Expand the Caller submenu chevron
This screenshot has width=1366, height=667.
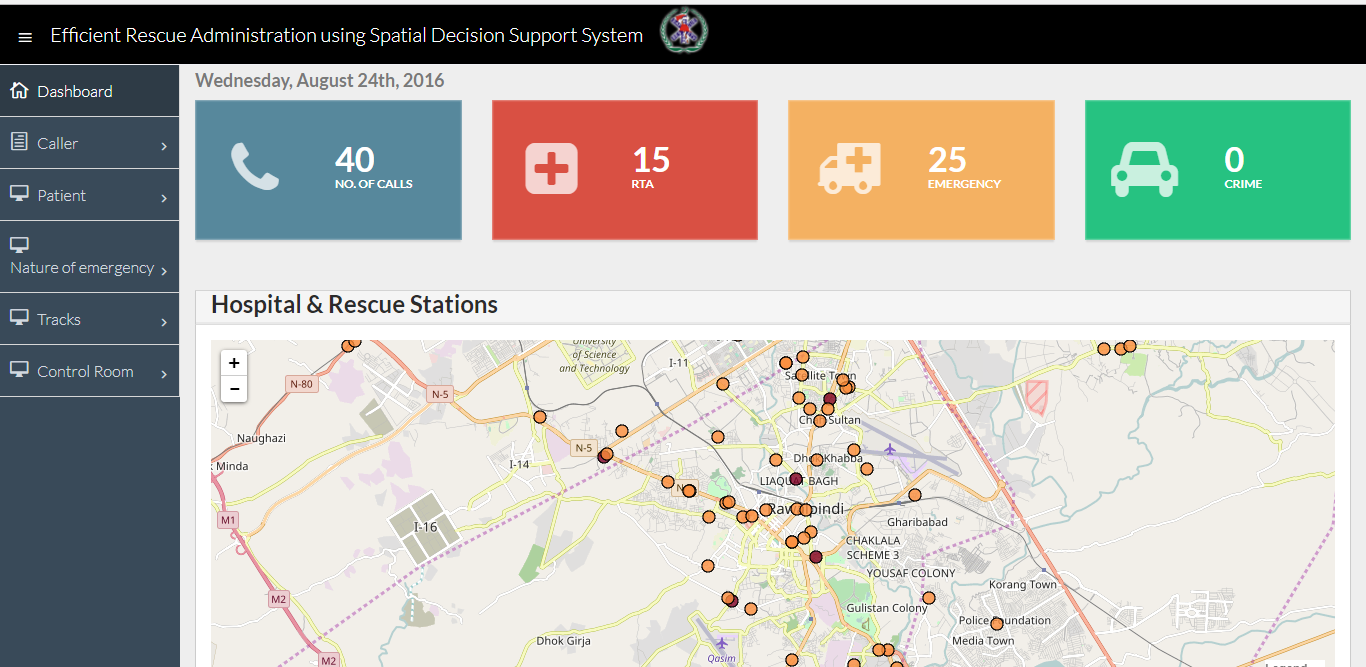tap(164, 147)
